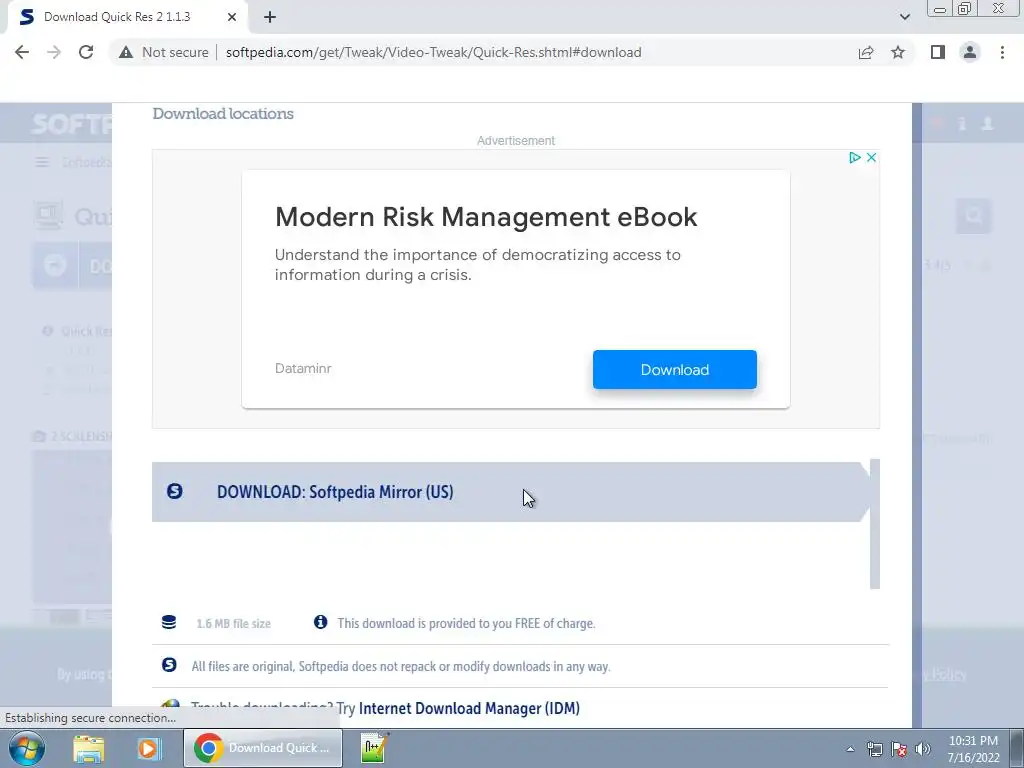The image size is (1024, 768).
Task: Click the info icon beside FREE of charge
Action: (x=320, y=622)
